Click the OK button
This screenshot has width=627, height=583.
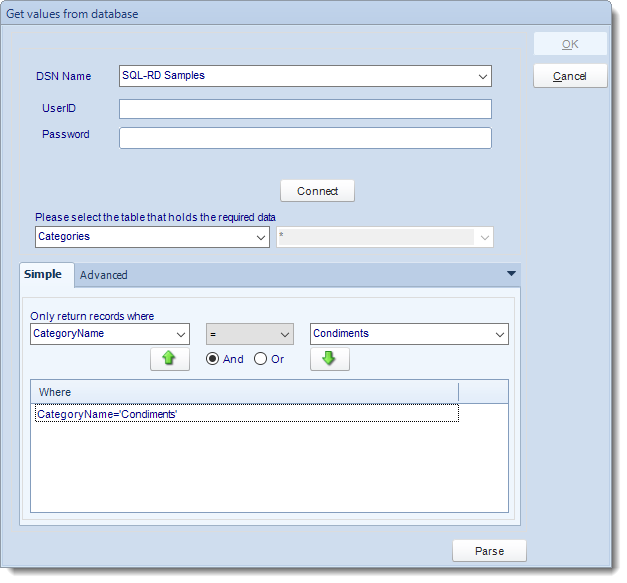[x=570, y=44]
